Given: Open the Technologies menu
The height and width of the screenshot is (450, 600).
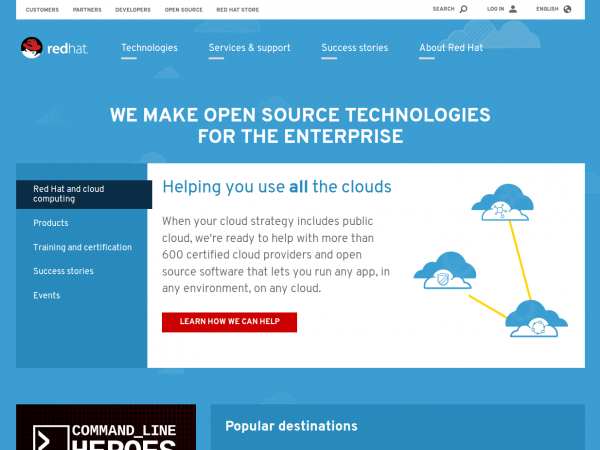Looking at the screenshot, I should click(149, 48).
